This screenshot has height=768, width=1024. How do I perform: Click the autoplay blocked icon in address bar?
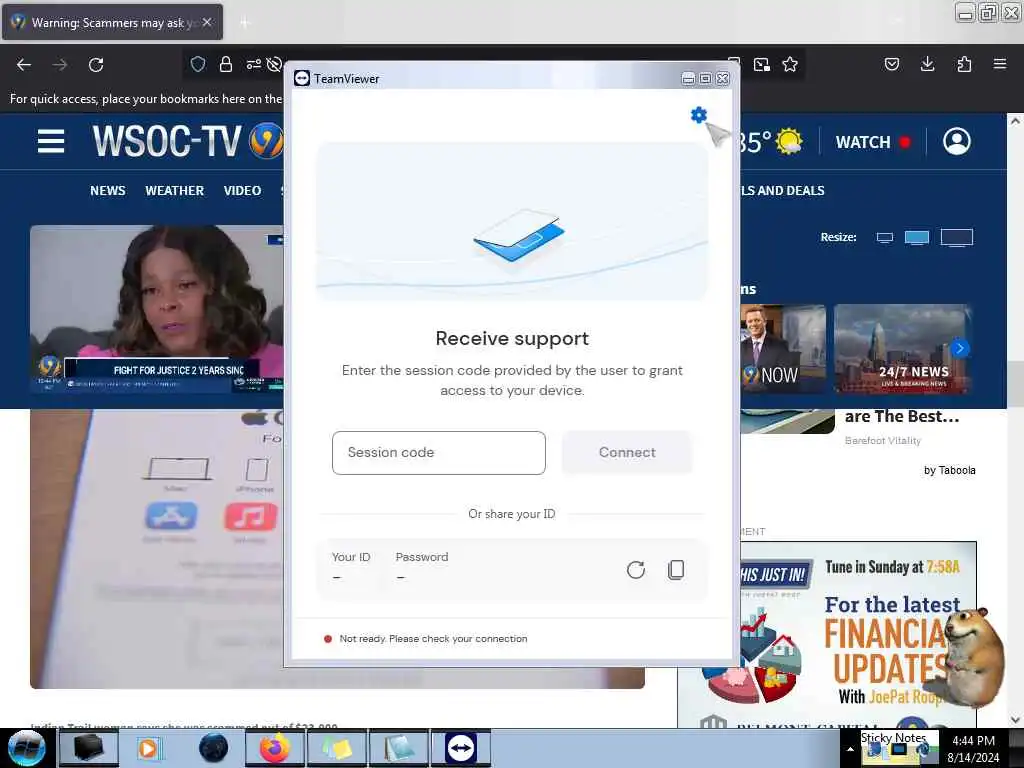point(274,64)
